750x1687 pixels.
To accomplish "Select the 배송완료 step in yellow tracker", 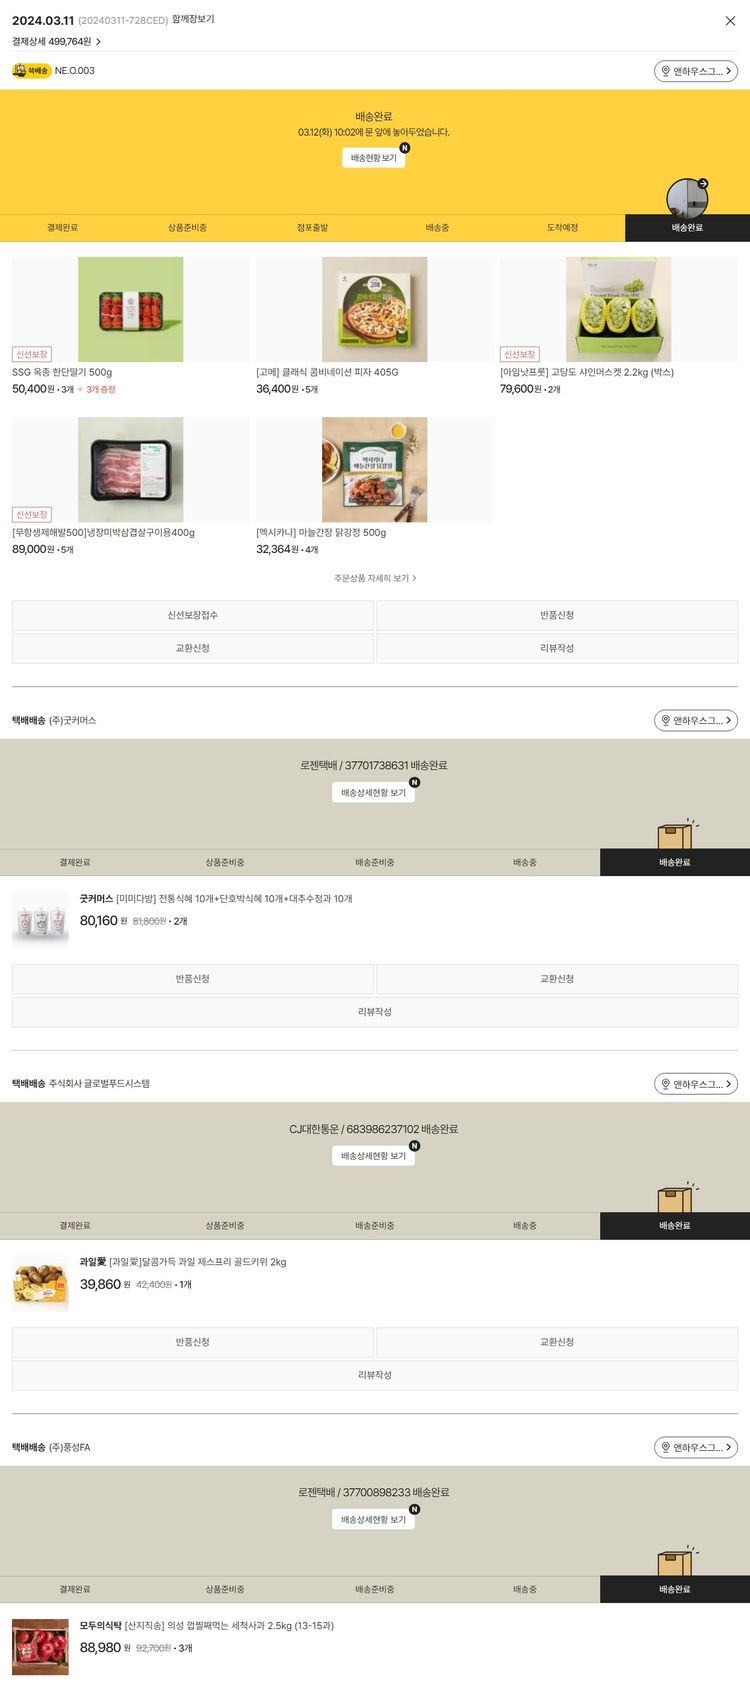I will pyautogui.click(x=687, y=228).
